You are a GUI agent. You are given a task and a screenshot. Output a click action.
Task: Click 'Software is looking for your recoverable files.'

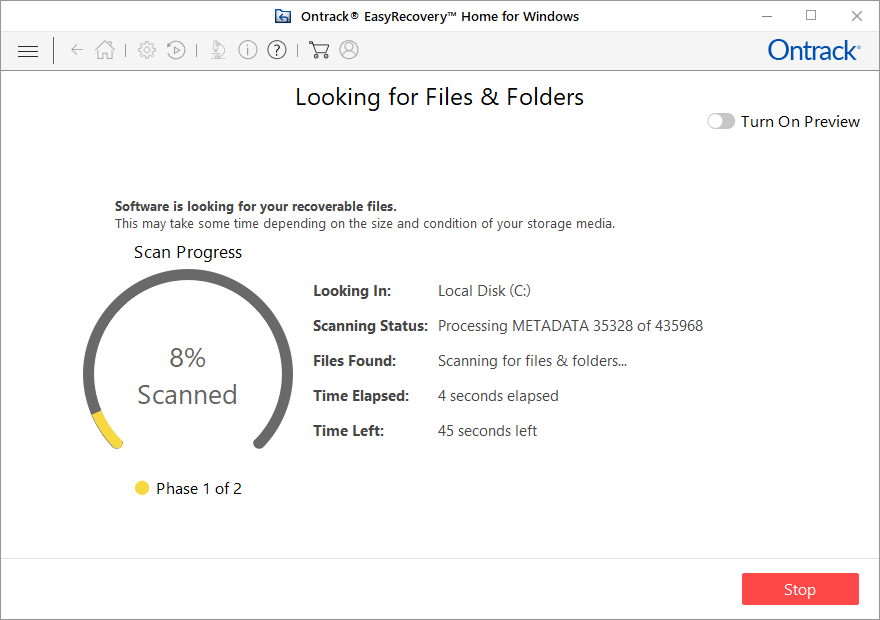pos(256,206)
